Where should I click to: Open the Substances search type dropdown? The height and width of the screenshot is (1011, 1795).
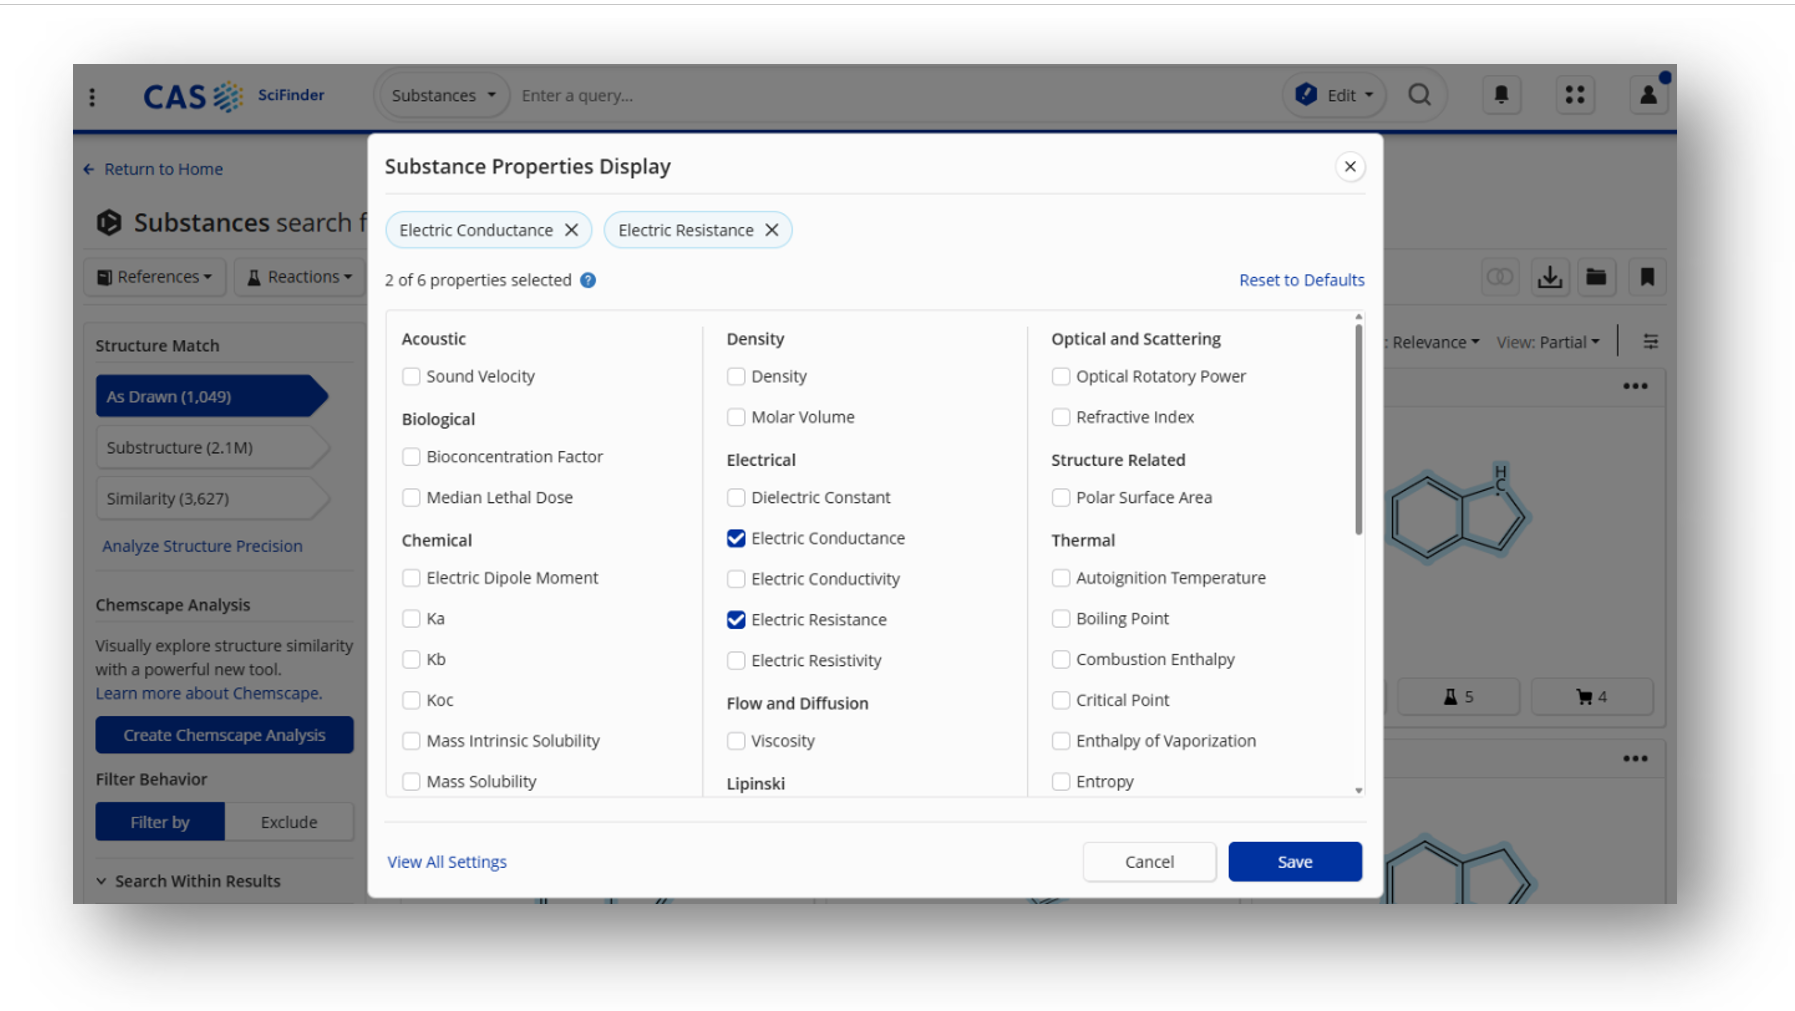[x=443, y=96]
